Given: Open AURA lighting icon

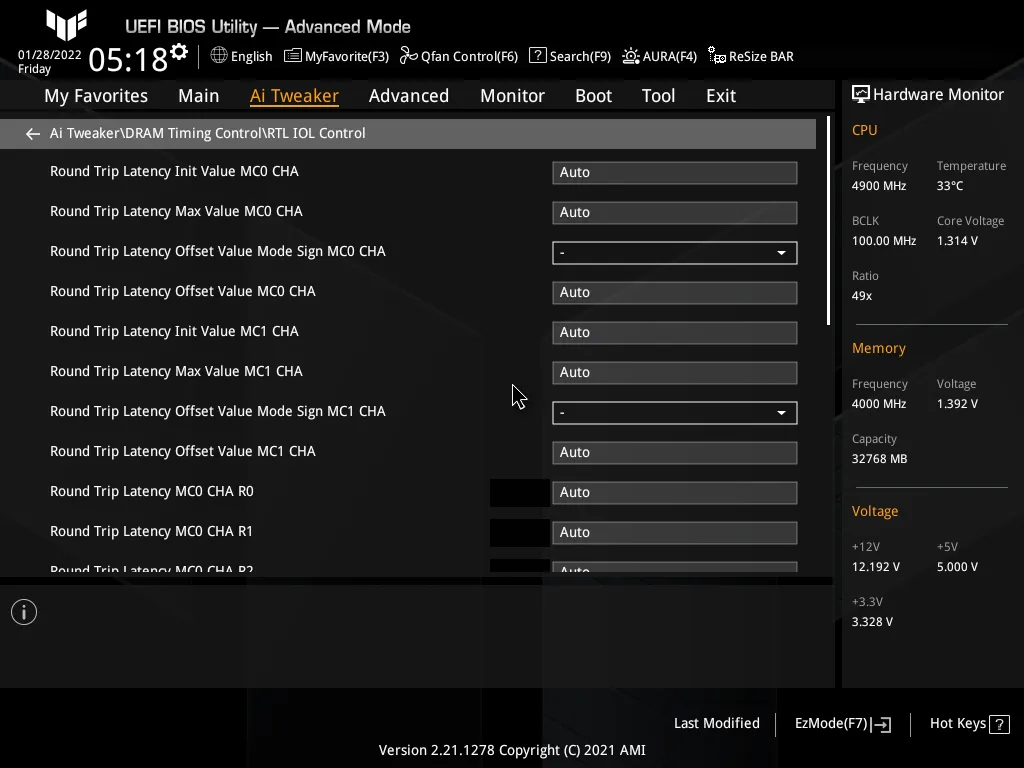Looking at the screenshot, I should [631, 56].
